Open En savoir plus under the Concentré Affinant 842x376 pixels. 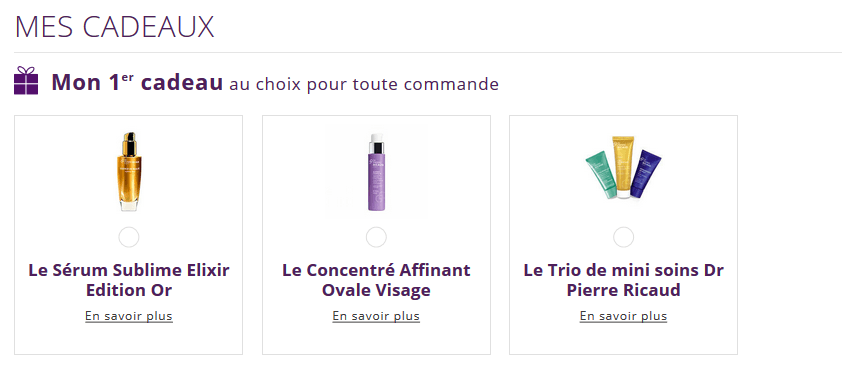[376, 316]
